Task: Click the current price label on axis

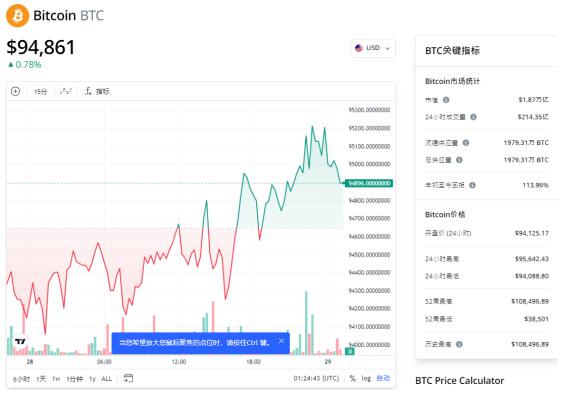Action: point(369,183)
